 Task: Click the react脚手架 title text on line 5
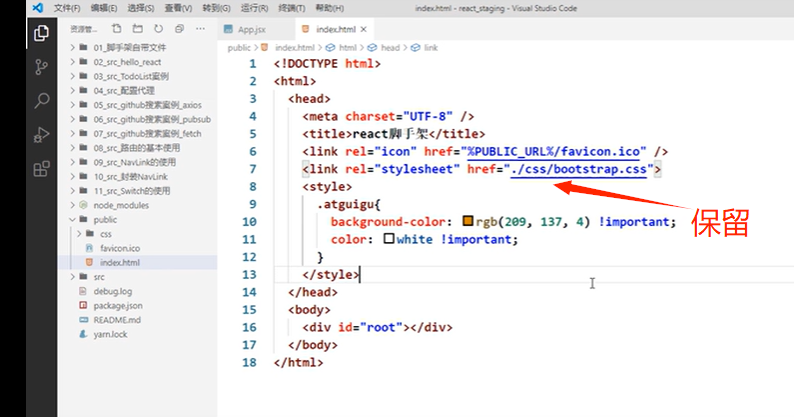390,134
